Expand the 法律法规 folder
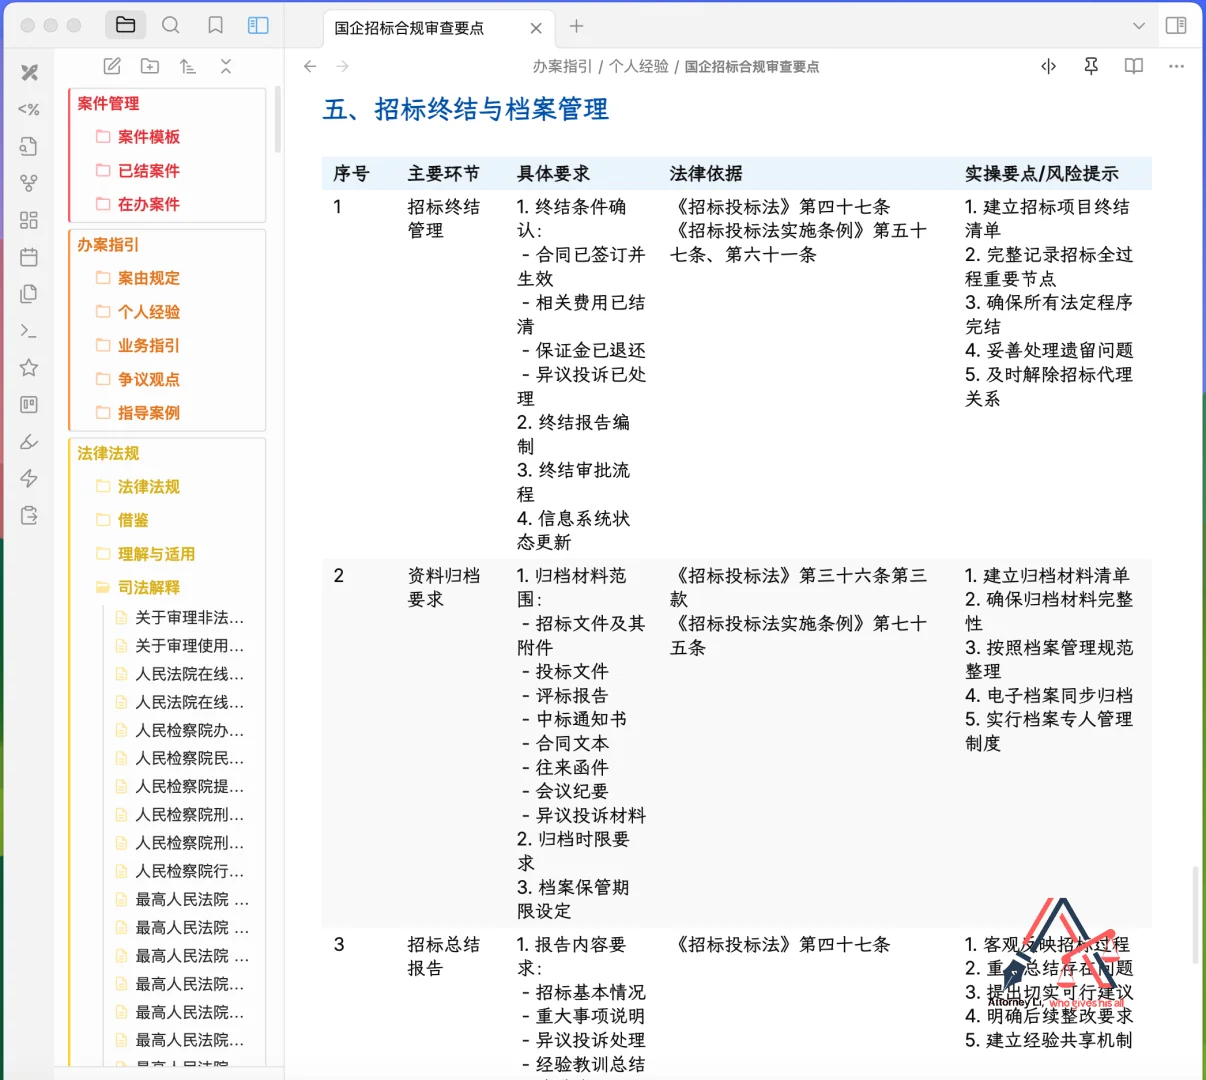 pyautogui.click(x=148, y=487)
